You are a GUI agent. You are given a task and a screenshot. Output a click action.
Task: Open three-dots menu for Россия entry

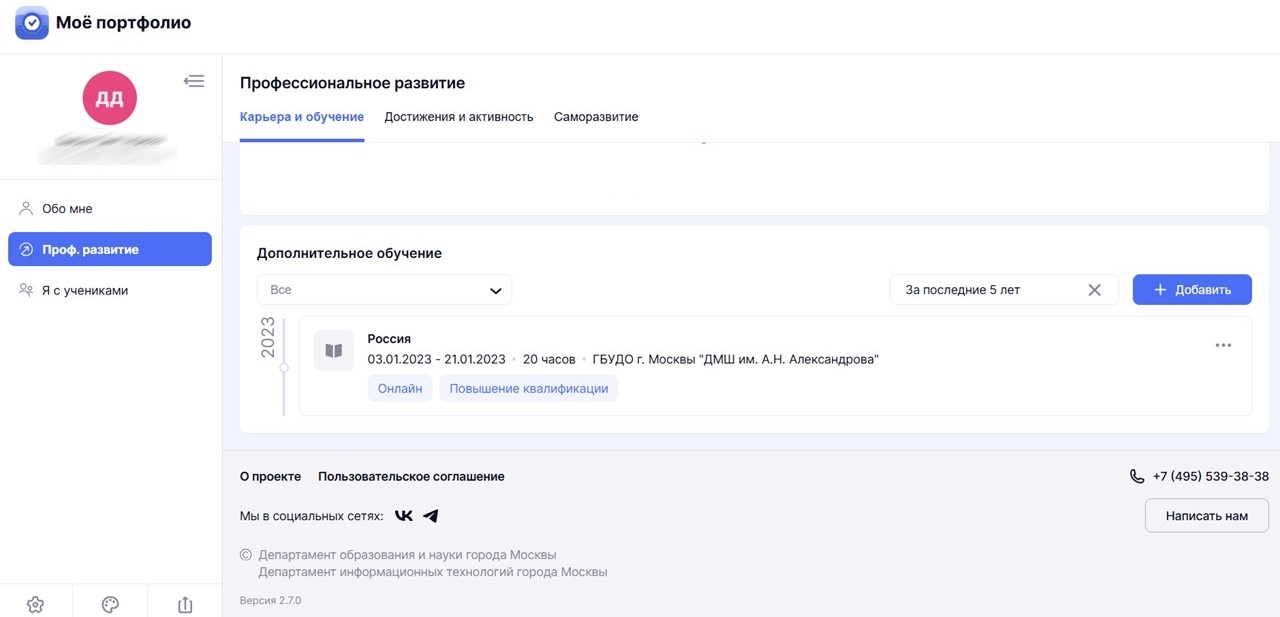(1223, 345)
